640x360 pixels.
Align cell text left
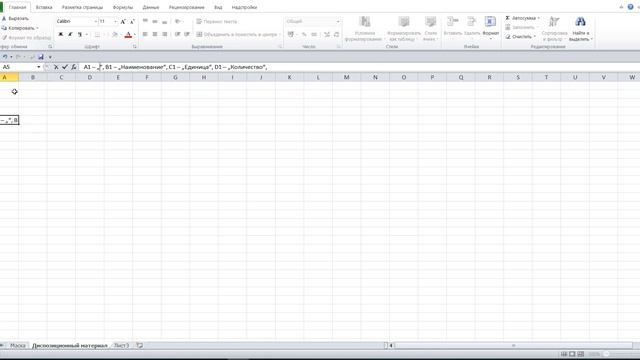(145, 34)
